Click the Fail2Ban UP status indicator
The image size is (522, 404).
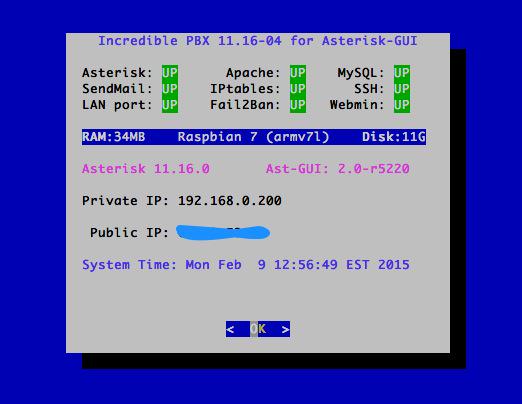click(298, 105)
